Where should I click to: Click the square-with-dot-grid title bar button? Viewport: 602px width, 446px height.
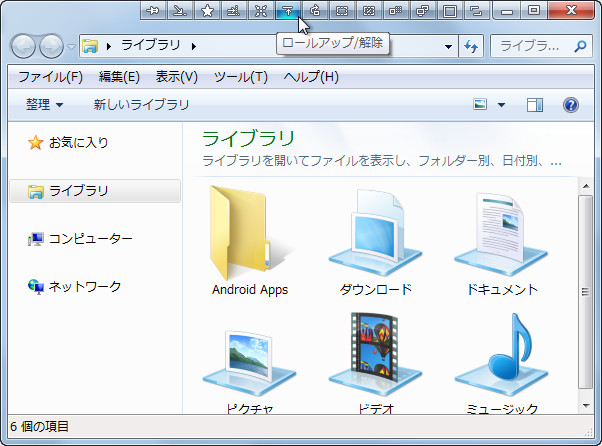click(x=395, y=10)
